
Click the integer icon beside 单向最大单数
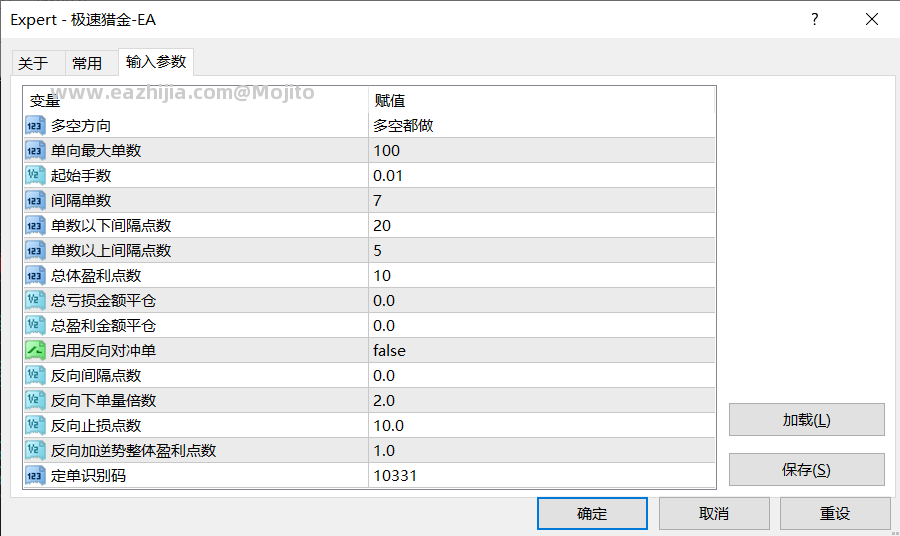pos(35,150)
